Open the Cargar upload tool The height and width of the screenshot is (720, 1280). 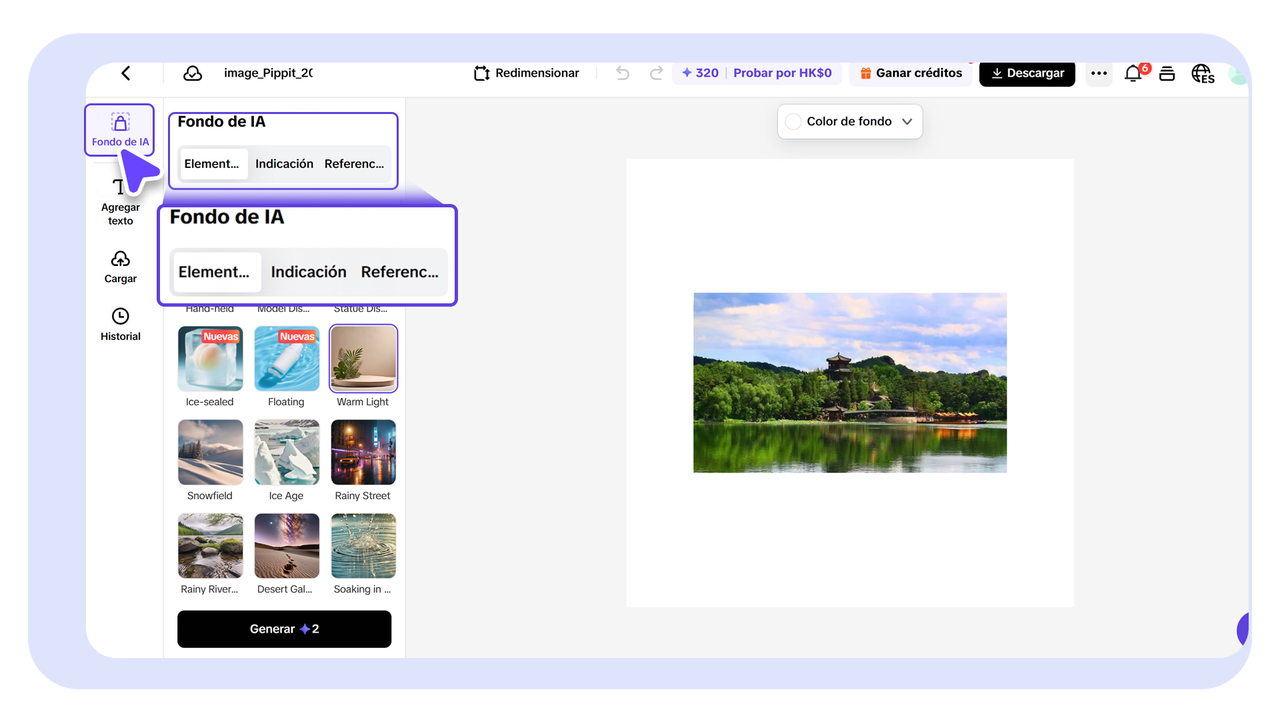120,267
